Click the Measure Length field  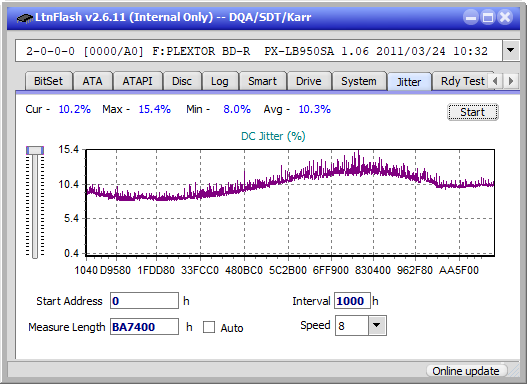[x=144, y=327]
